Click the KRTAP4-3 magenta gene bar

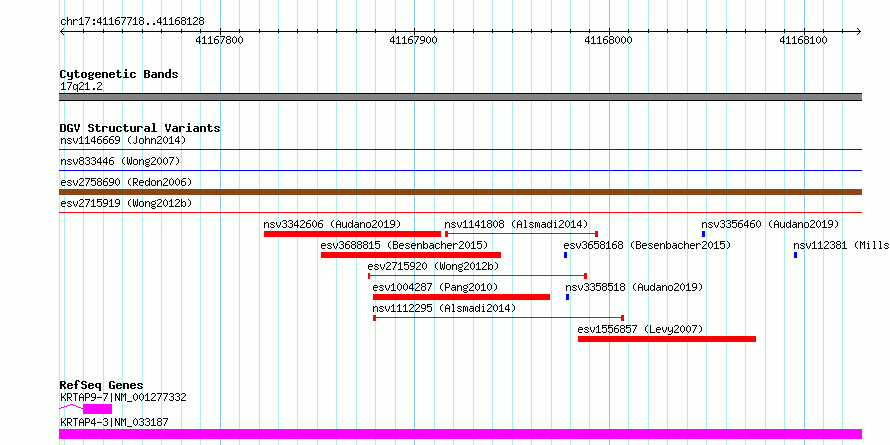click(460, 434)
